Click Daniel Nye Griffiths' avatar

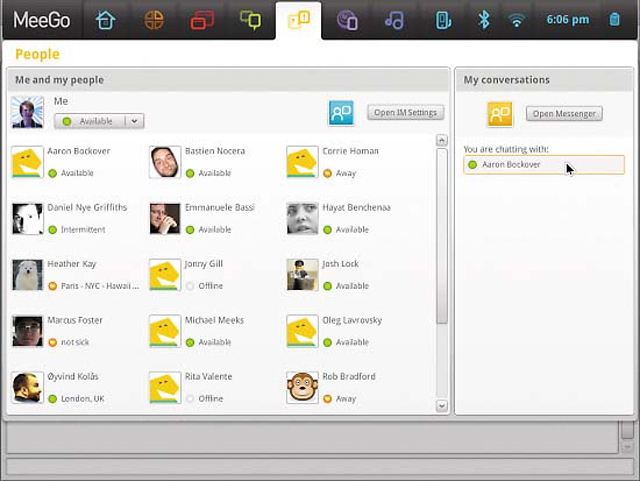(27, 218)
